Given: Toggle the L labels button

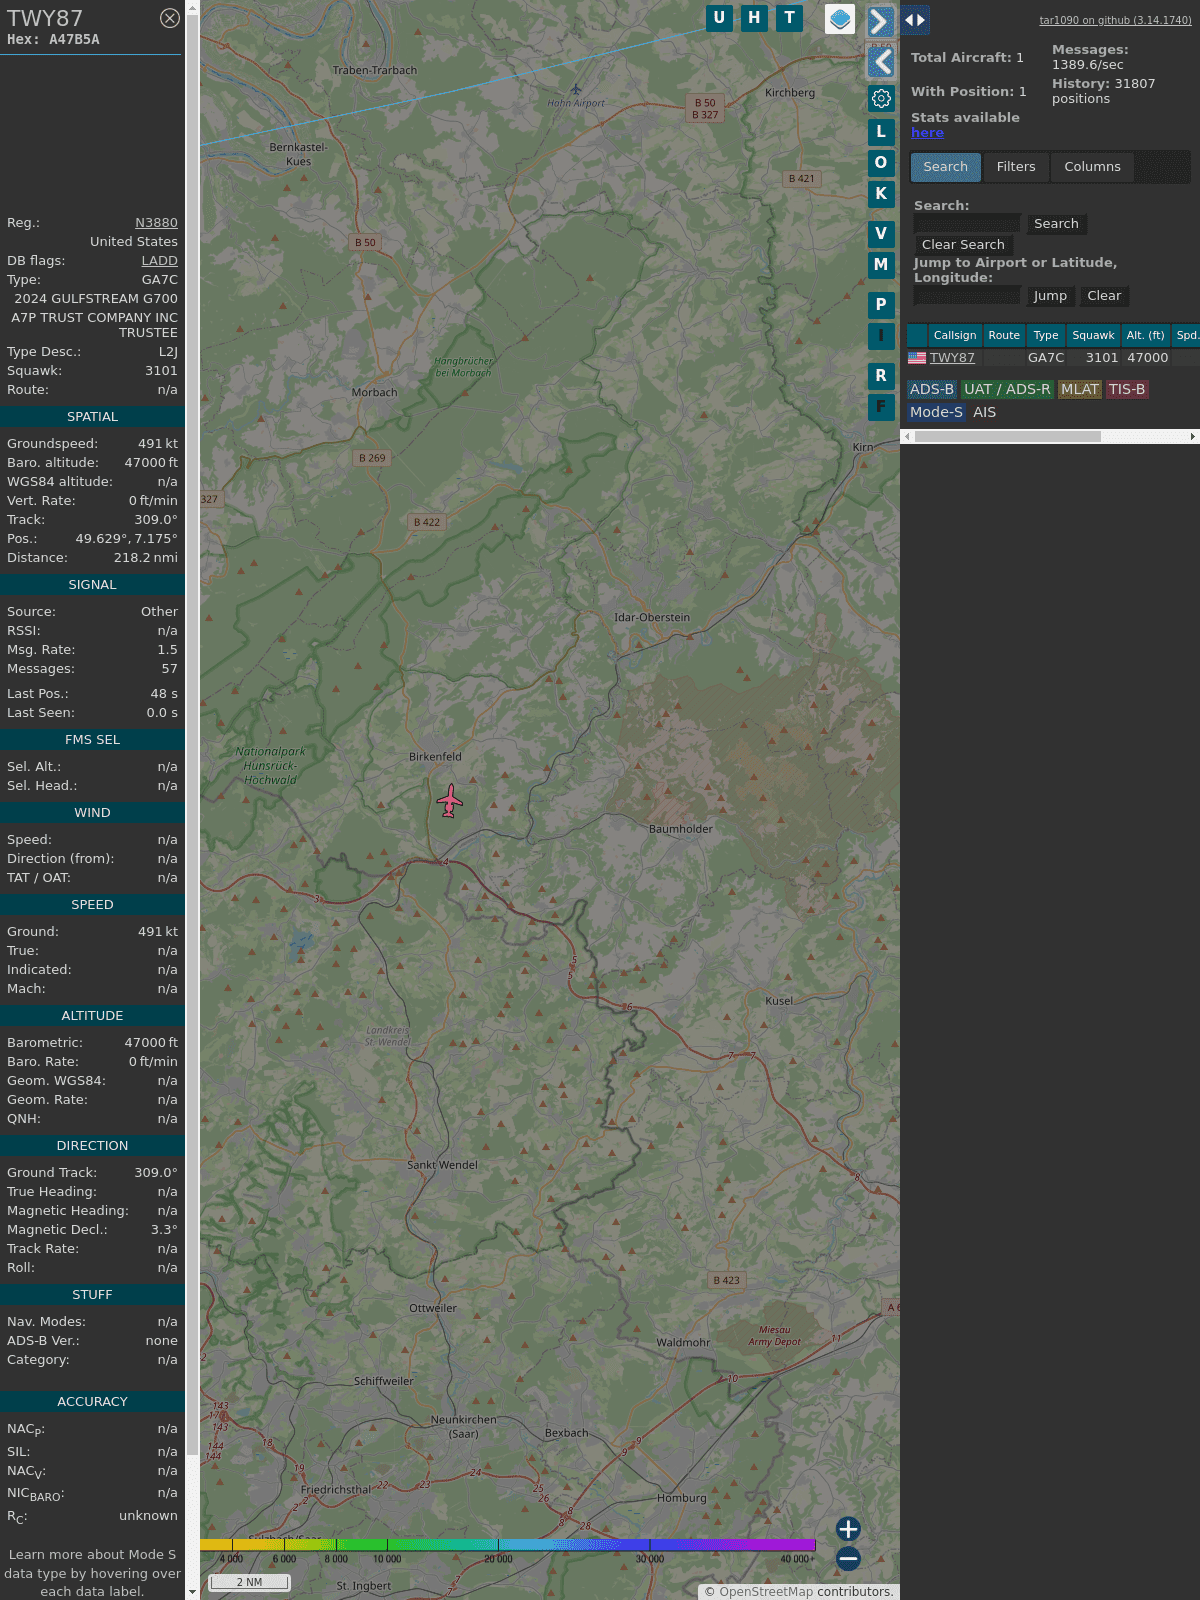Looking at the screenshot, I should 881,132.
